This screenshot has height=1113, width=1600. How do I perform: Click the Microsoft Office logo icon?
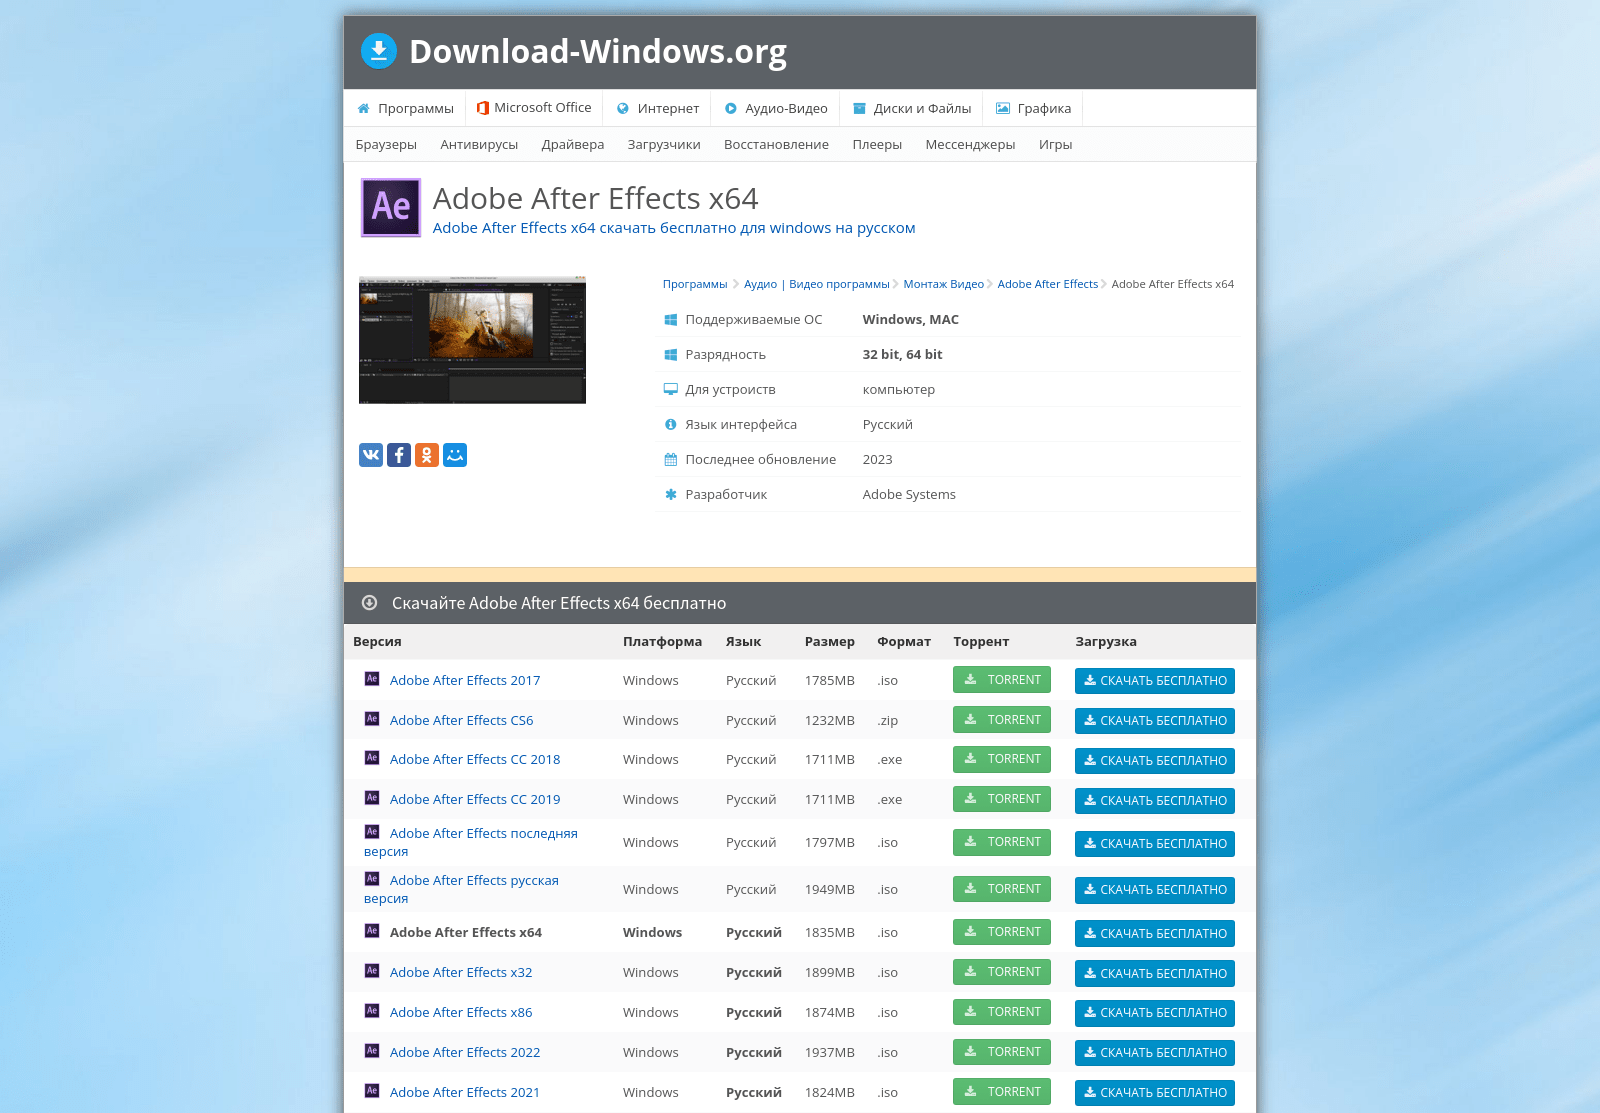click(x=483, y=108)
